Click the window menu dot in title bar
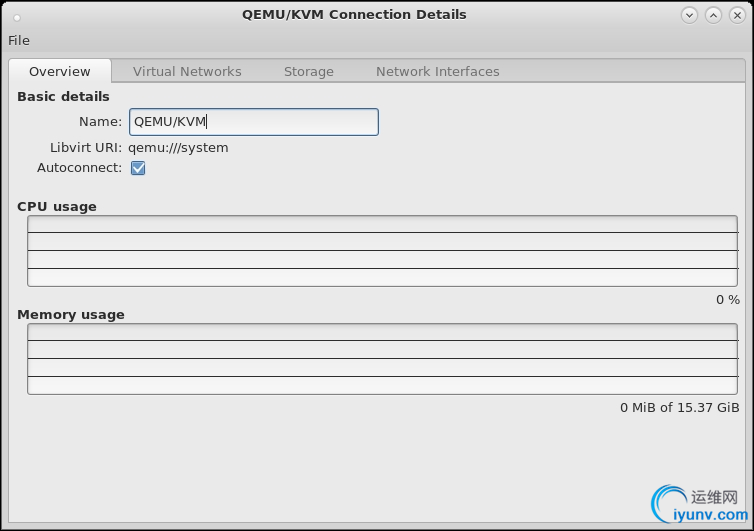This screenshot has width=754, height=531. tap(17, 18)
